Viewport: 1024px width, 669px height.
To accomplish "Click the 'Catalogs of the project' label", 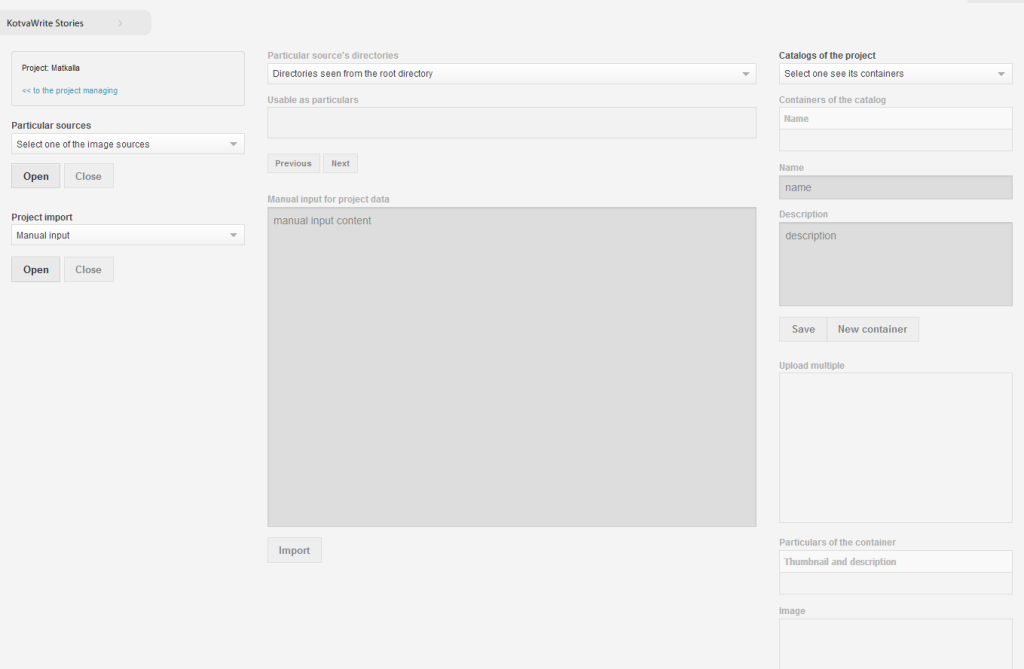I will tap(827, 56).
